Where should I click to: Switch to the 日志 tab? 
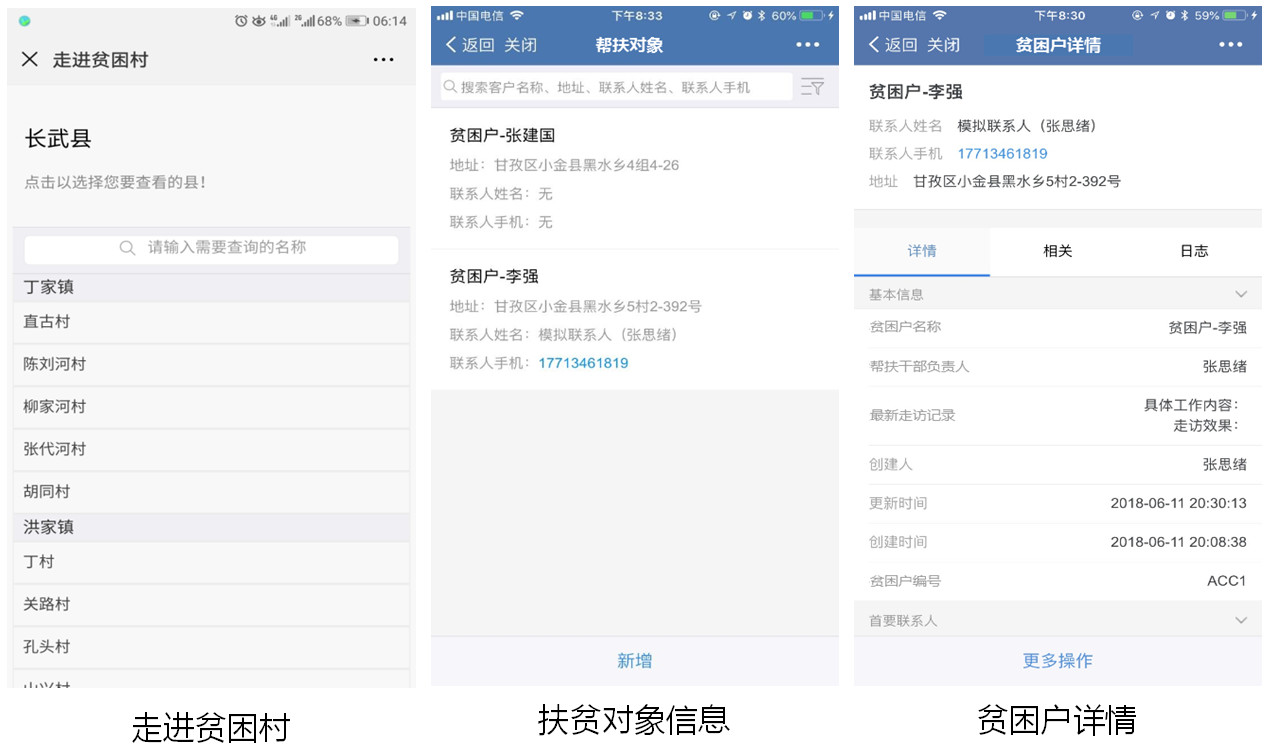[x=1194, y=251]
